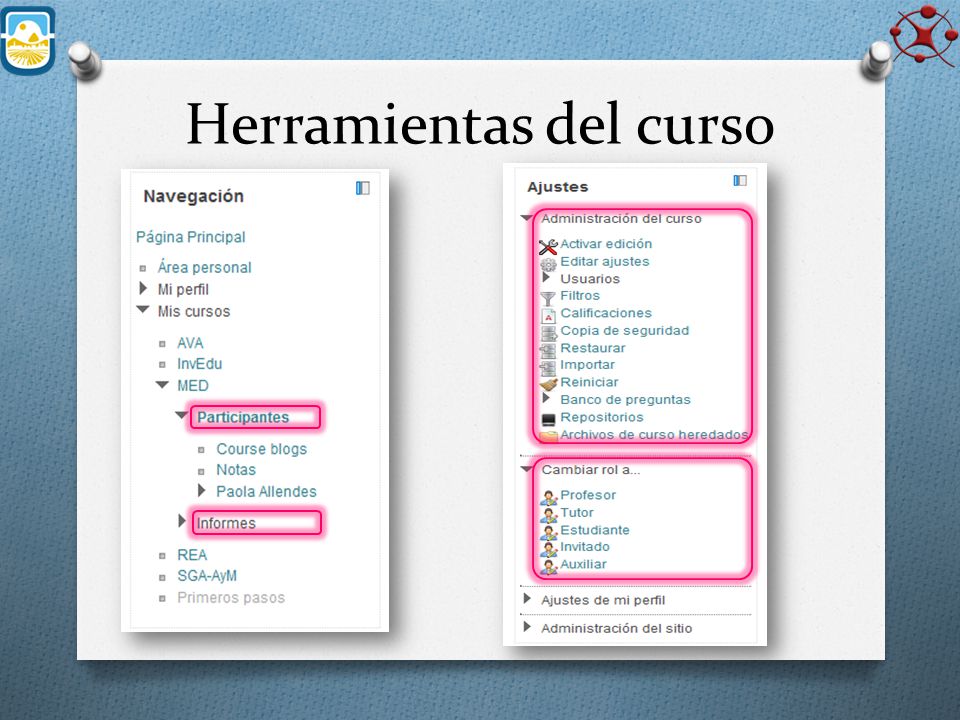The width and height of the screenshot is (960, 720).
Task: Expand the Mi perfil node
Action: click(143, 288)
